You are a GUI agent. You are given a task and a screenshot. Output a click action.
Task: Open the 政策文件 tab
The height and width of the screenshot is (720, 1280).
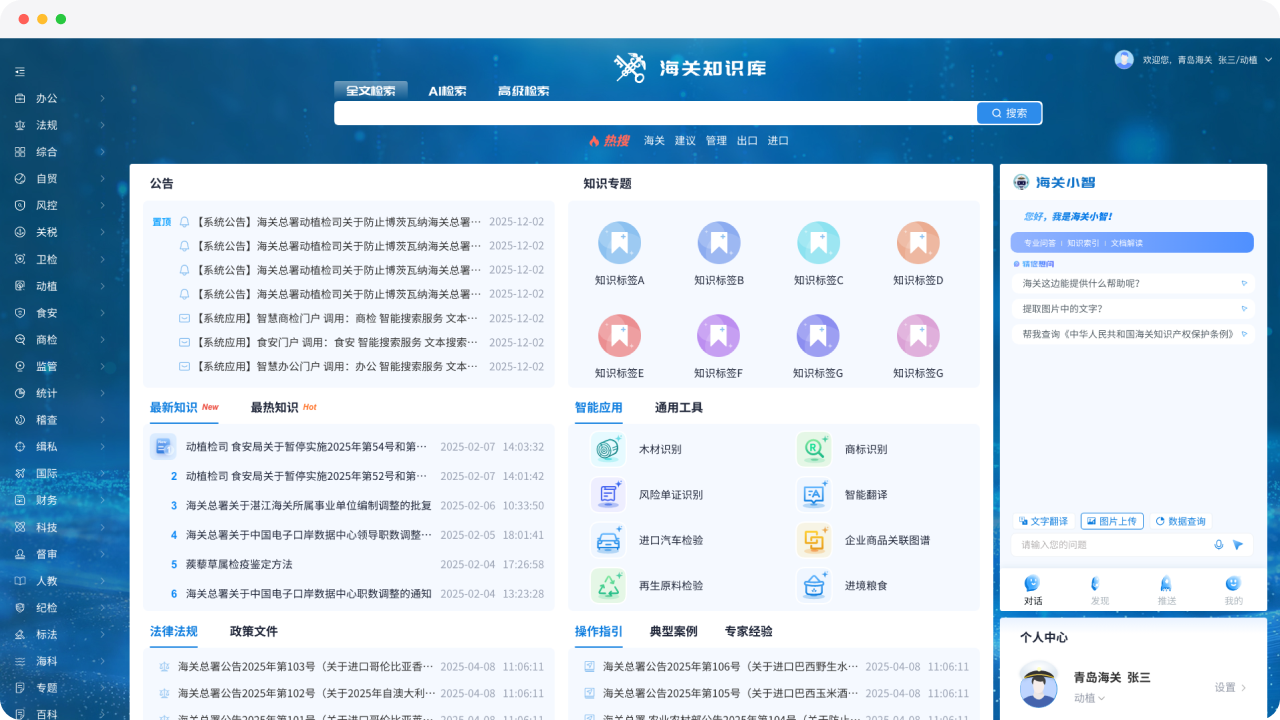pos(254,632)
